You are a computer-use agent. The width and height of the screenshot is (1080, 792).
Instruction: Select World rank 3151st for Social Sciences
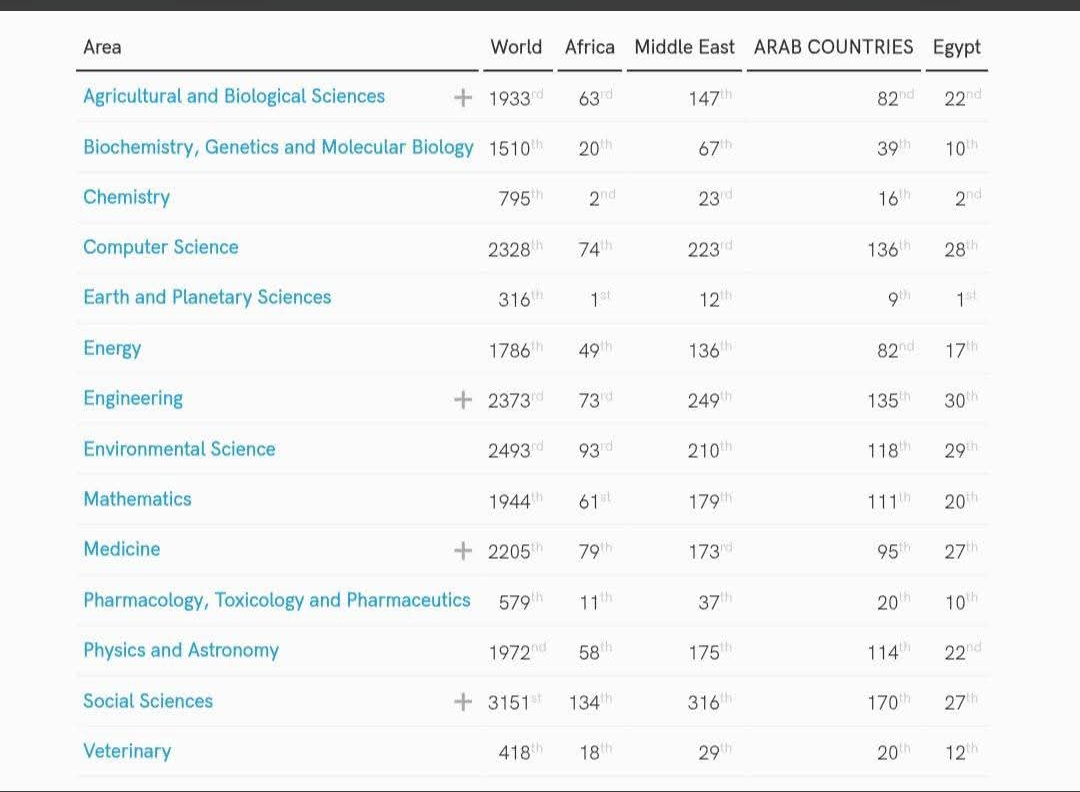(x=515, y=702)
